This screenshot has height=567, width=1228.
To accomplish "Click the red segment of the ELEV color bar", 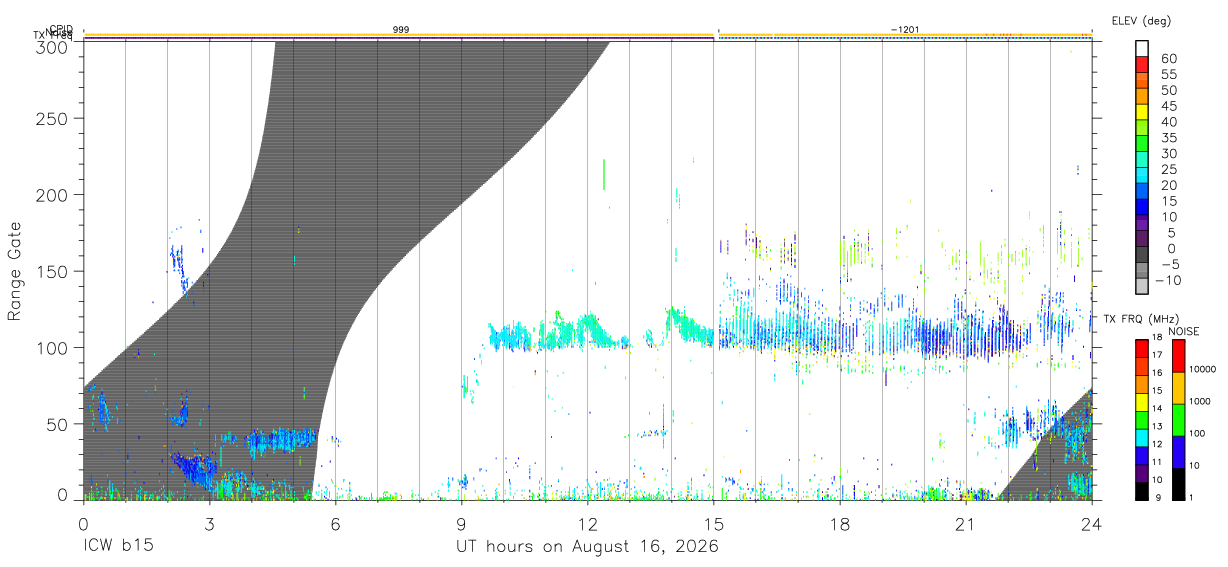I will click(x=1143, y=65).
